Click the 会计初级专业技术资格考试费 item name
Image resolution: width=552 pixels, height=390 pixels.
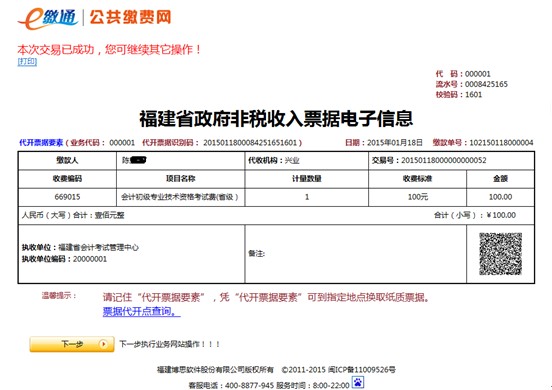(x=180, y=197)
